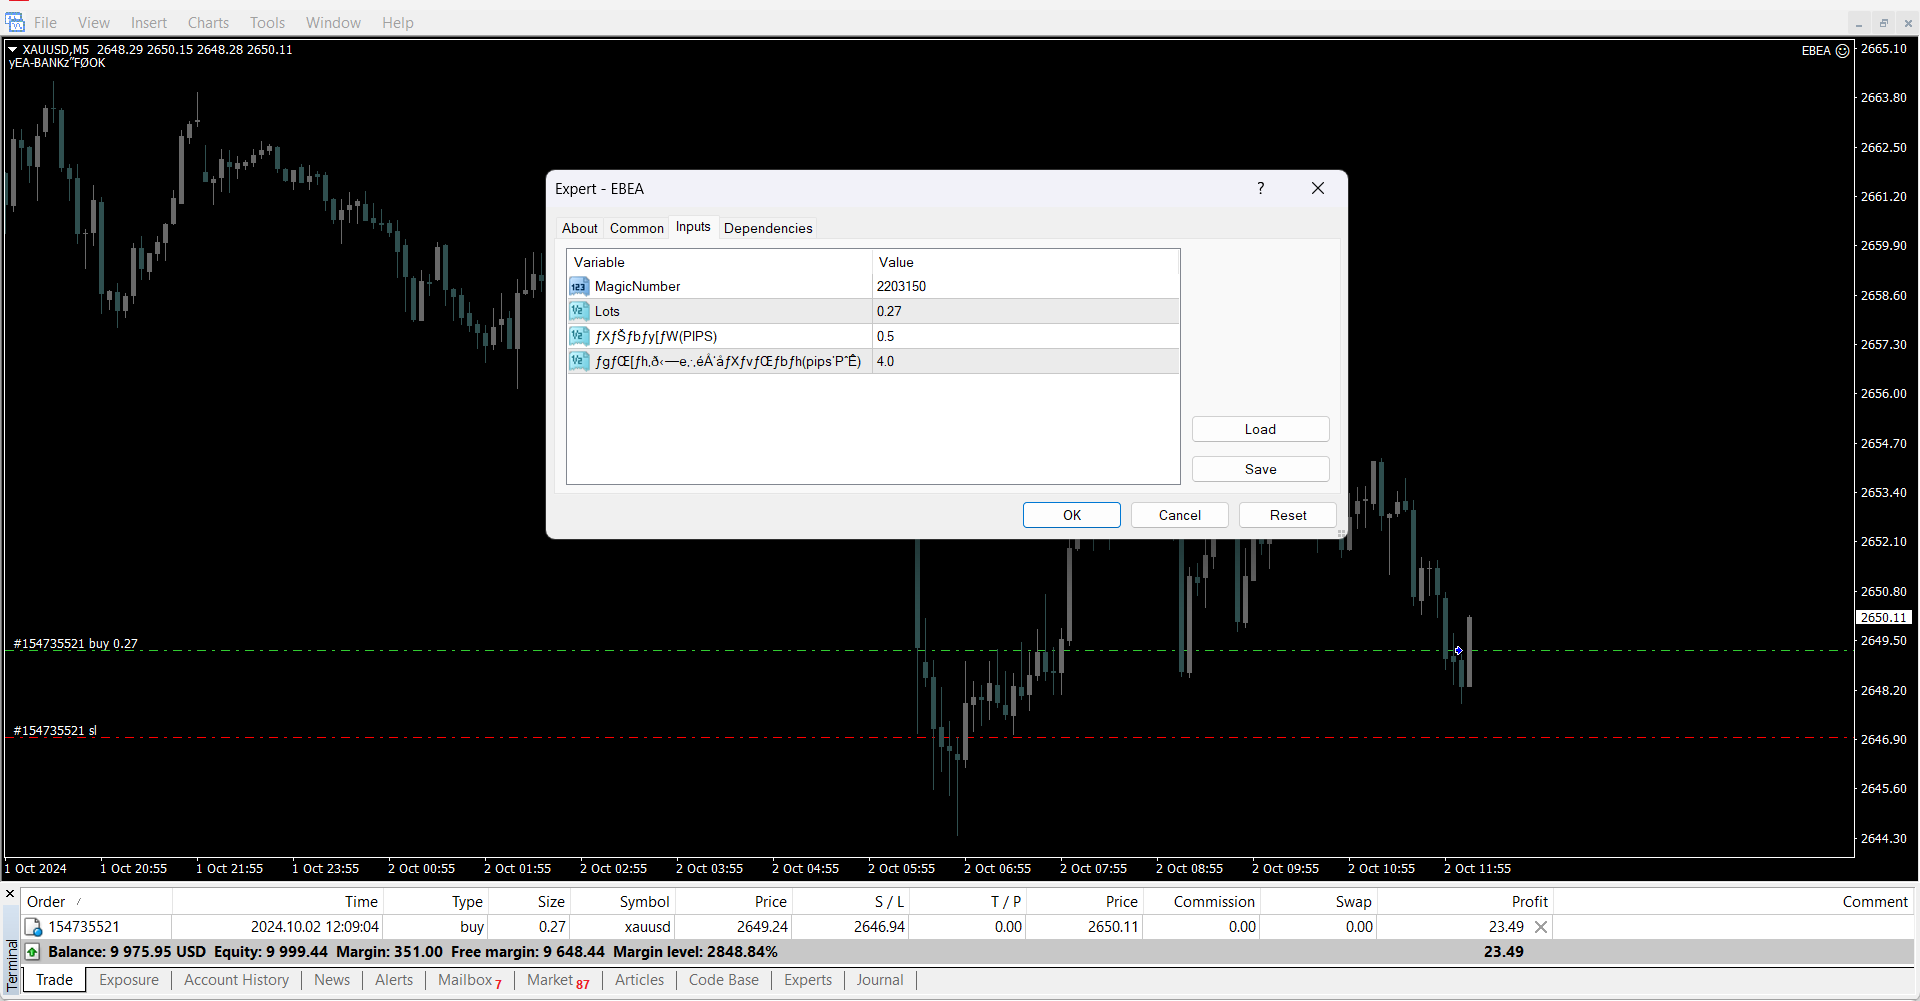Click the order 154735521 document icon
The image size is (1920, 1001).
(x=33, y=928)
